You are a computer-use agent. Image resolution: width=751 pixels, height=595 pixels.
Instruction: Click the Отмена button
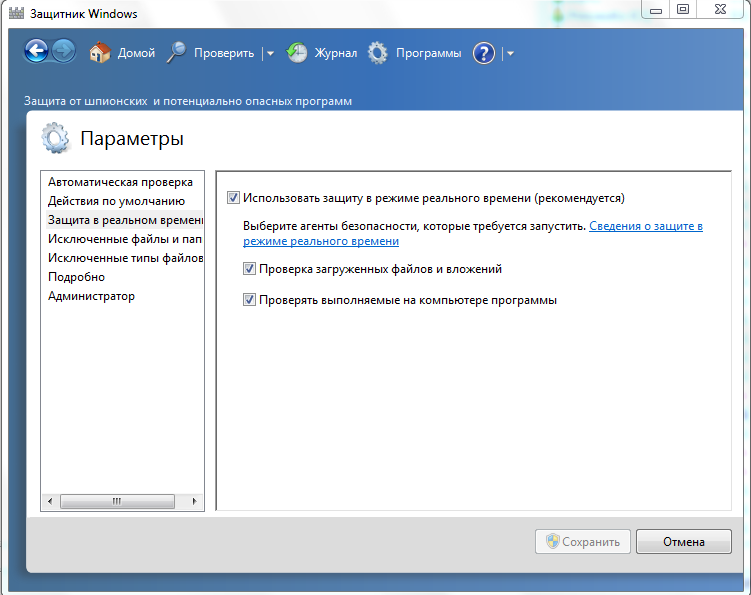pos(683,541)
